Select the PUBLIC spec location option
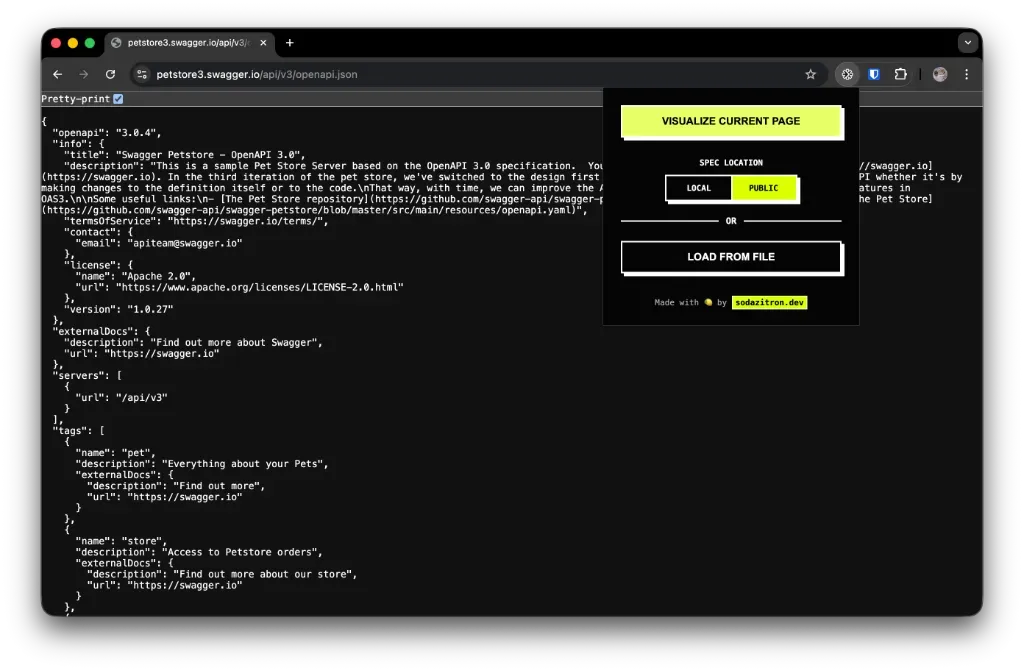Viewport: 1024px width, 670px height. (x=764, y=188)
